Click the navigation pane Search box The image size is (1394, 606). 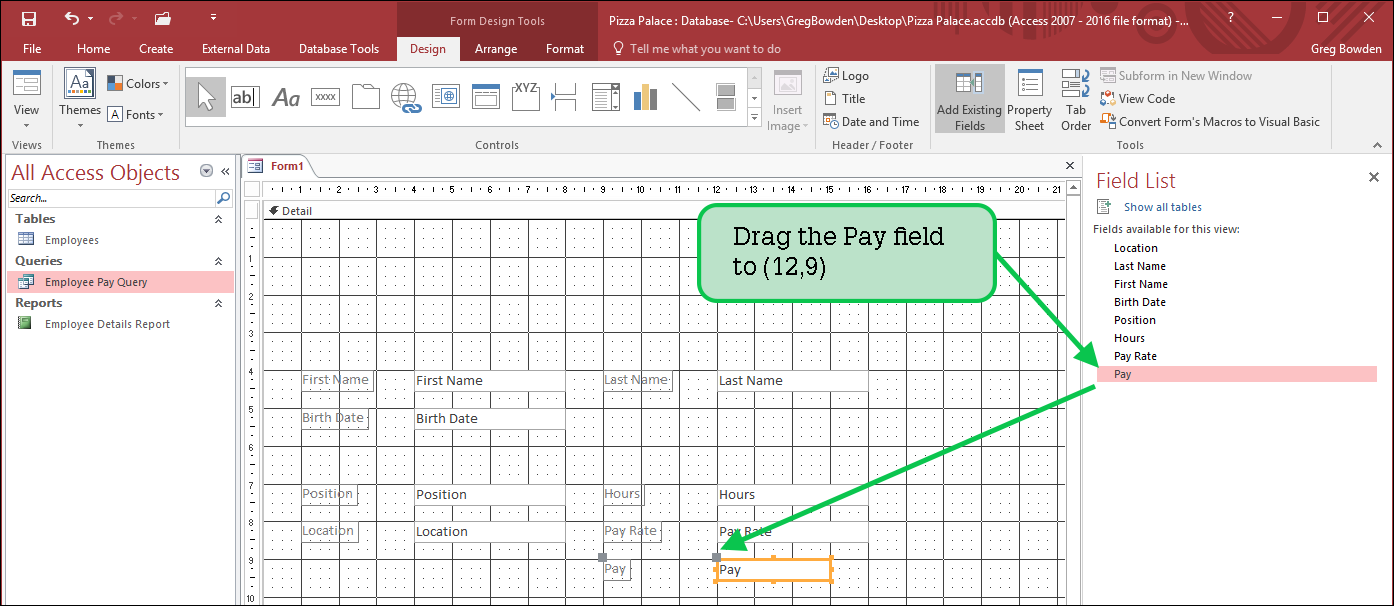coord(111,198)
